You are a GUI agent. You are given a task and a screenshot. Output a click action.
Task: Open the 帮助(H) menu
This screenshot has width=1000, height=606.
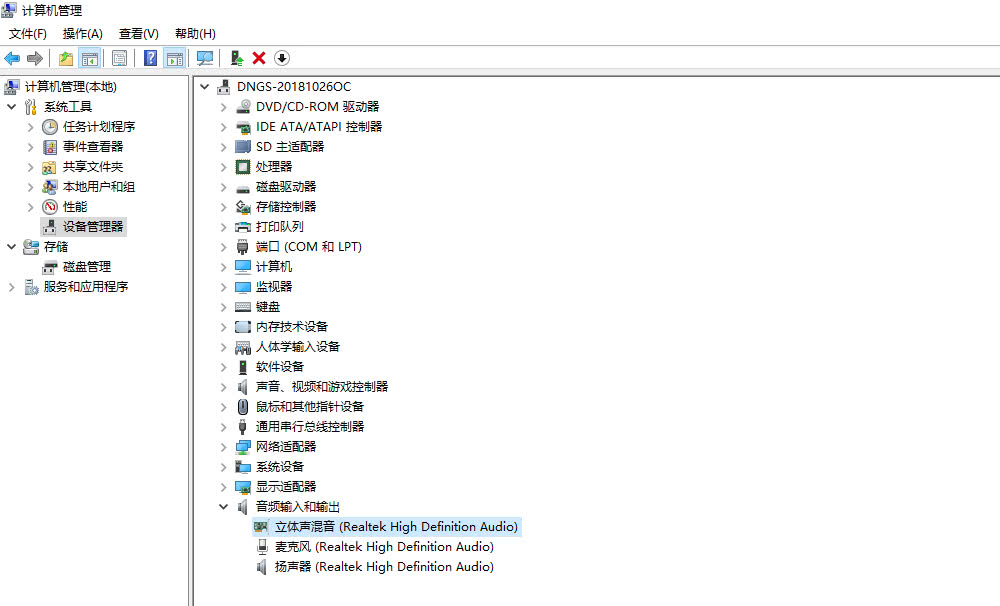(x=195, y=34)
